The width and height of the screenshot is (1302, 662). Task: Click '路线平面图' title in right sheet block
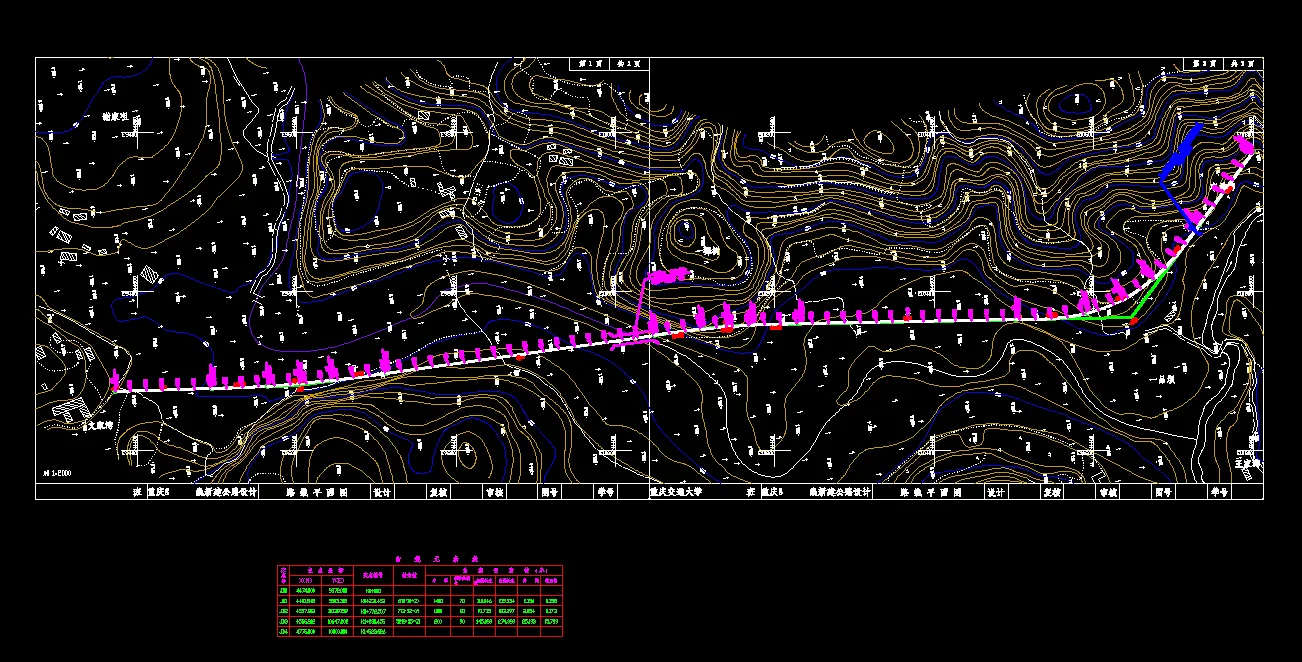[x=930, y=492]
